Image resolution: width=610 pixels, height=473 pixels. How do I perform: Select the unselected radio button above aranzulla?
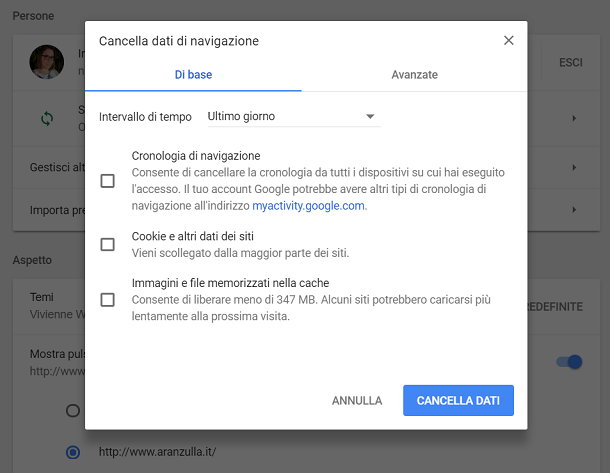[x=73, y=410]
